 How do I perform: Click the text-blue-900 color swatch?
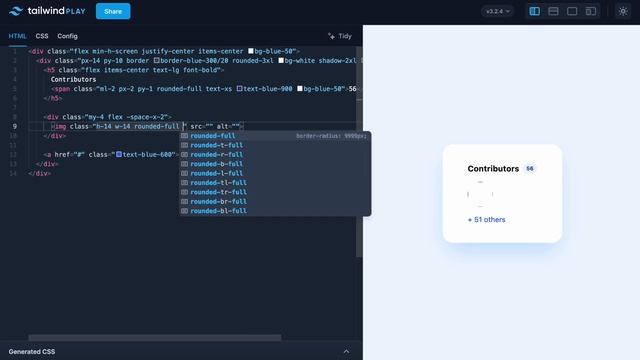(240, 89)
